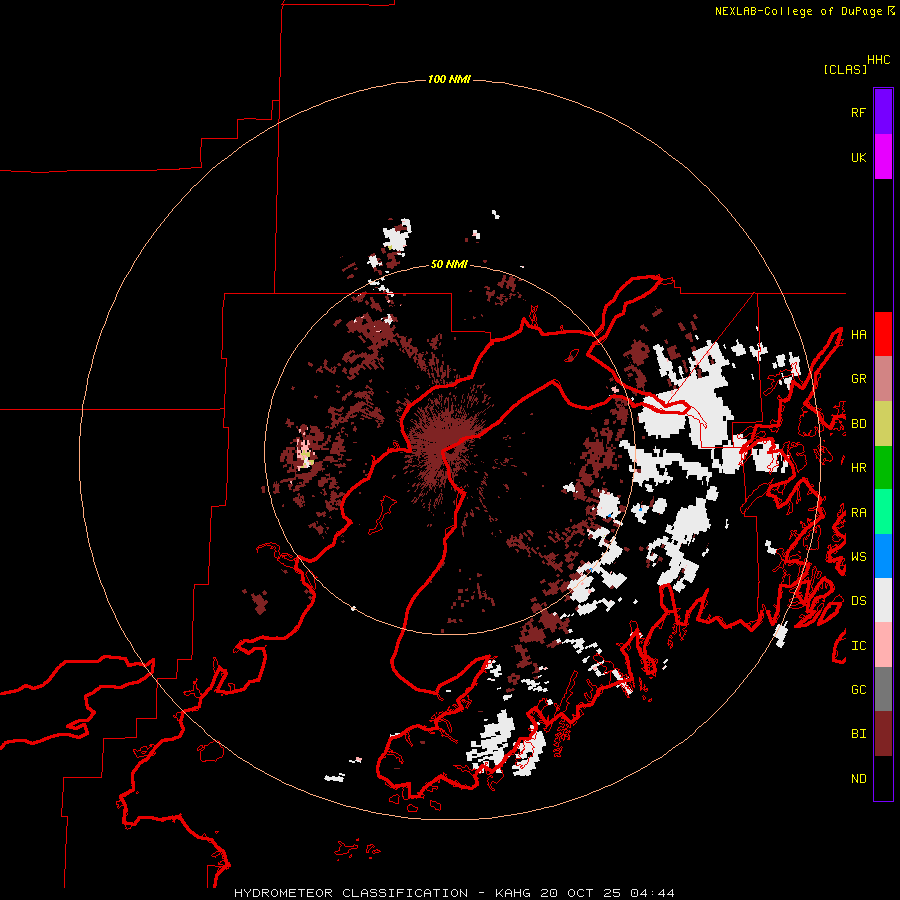Click the GC legend label

[858, 690]
